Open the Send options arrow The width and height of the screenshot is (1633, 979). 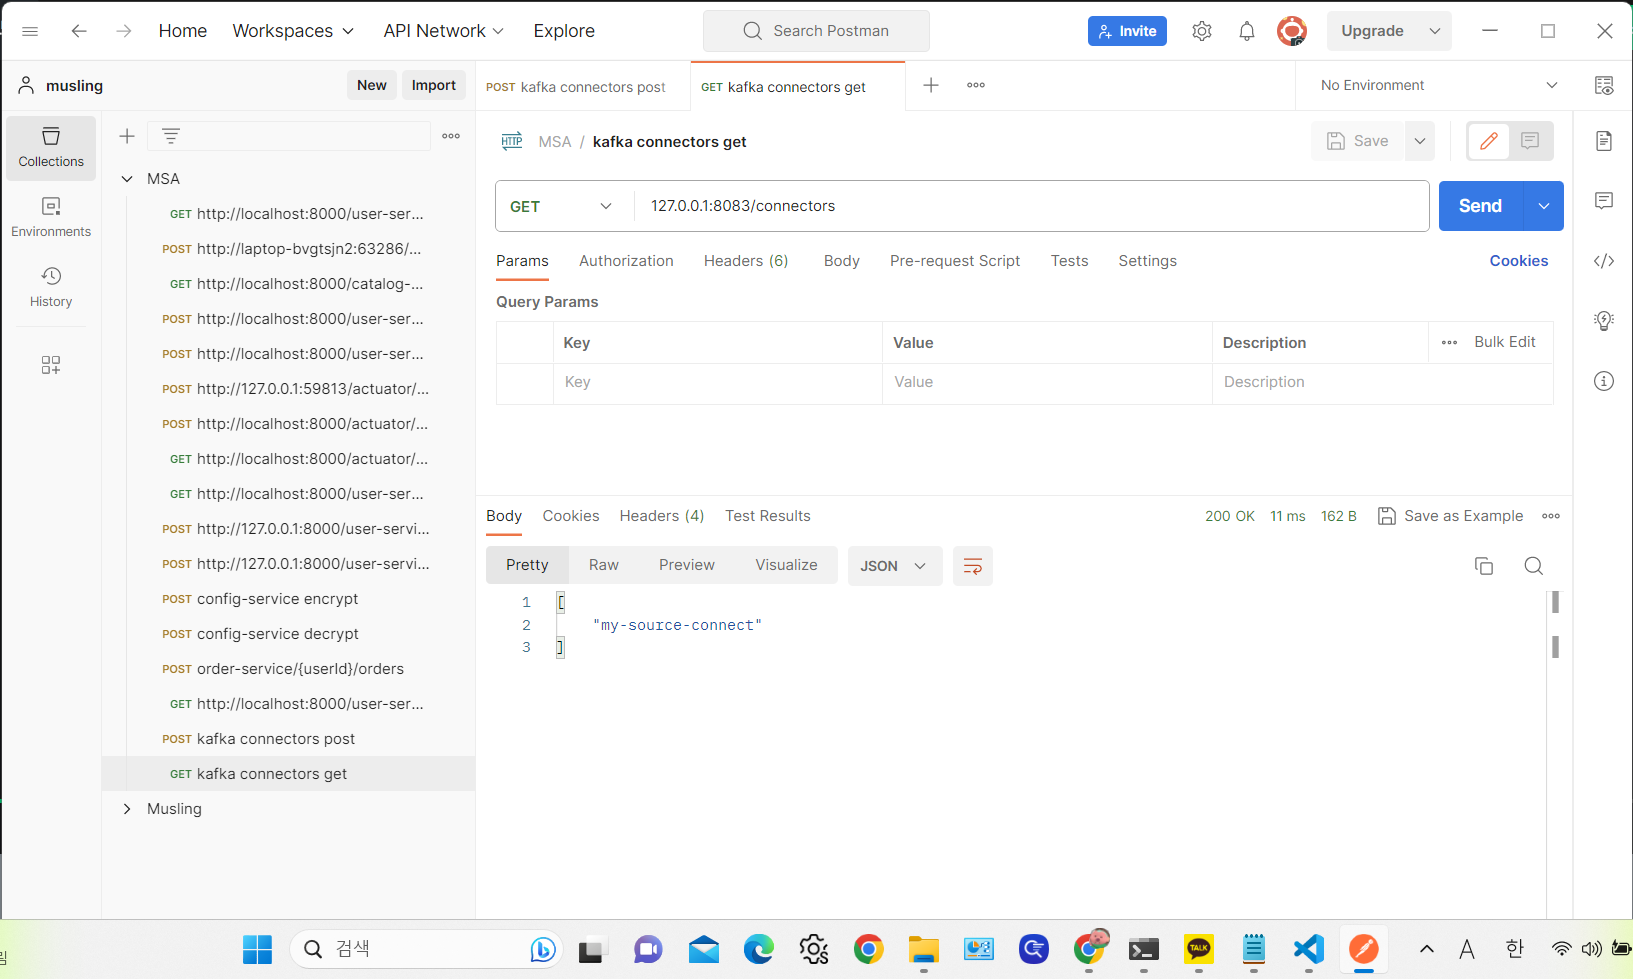tap(1544, 206)
